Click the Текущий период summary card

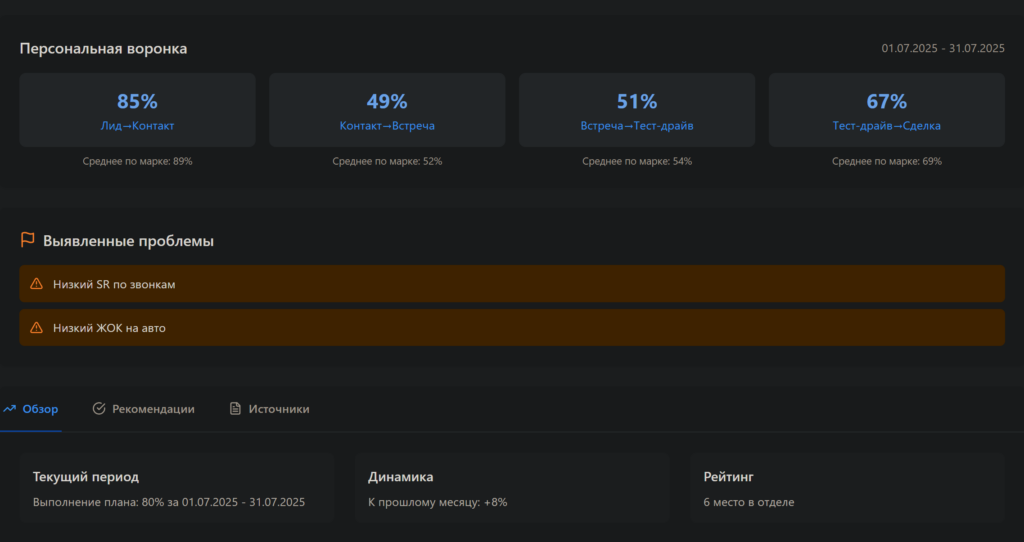pos(177,488)
